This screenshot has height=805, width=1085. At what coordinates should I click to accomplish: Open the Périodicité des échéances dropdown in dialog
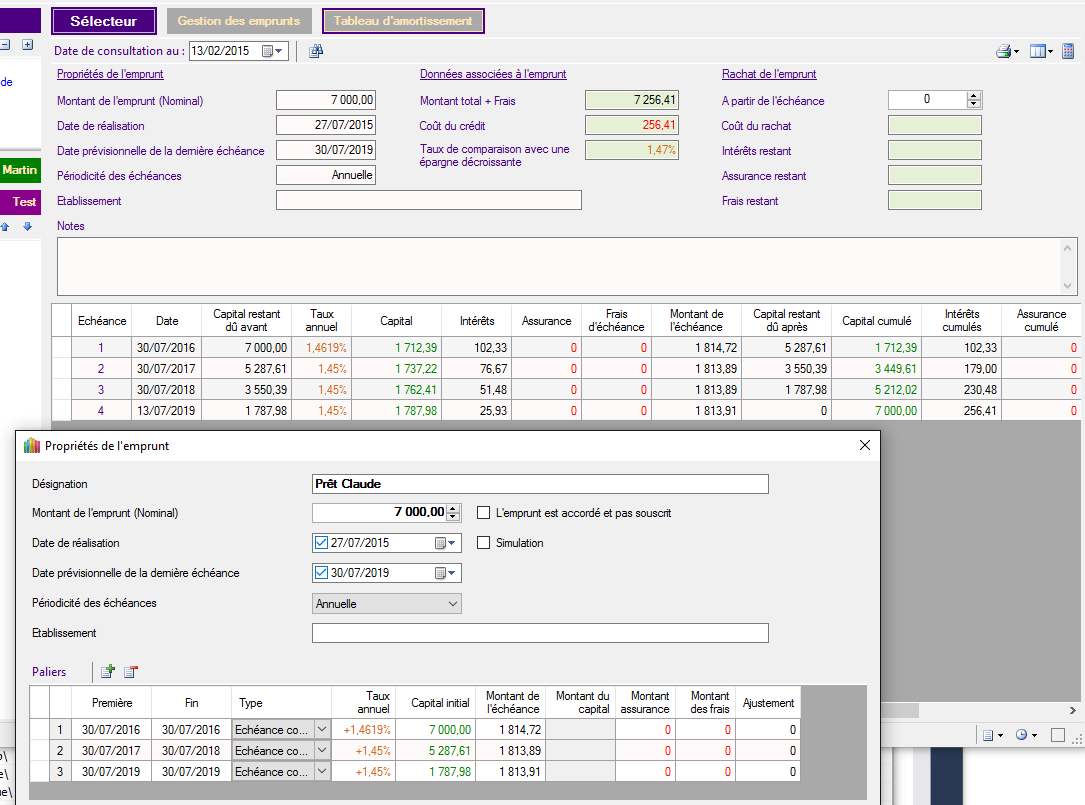[453, 604]
